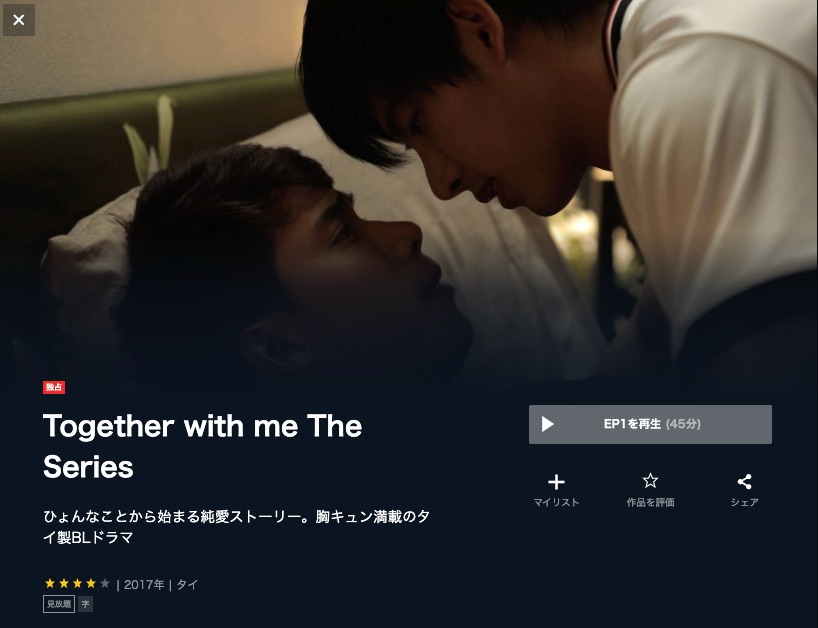The height and width of the screenshot is (628, 818).
Task: Play episode 1 with the triangle icon
Action: click(547, 424)
